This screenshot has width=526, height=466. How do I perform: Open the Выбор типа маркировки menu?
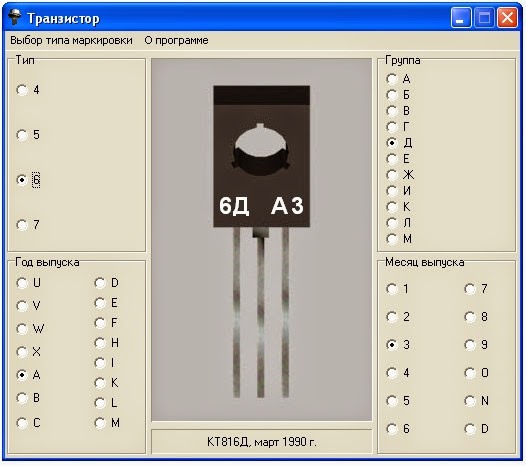(x=71, y=41)
